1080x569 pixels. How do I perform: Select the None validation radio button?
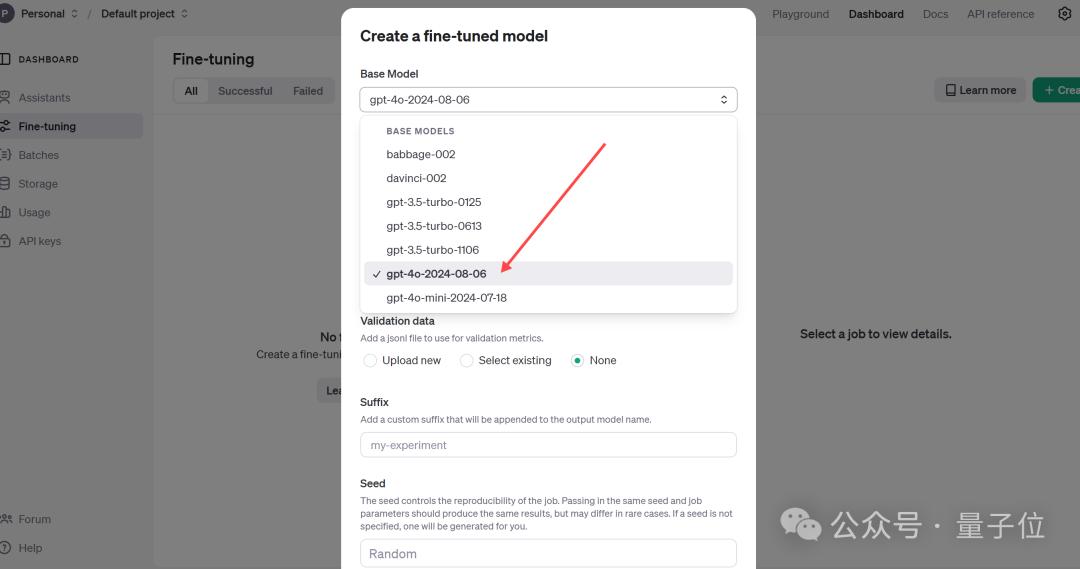(577, 360)
